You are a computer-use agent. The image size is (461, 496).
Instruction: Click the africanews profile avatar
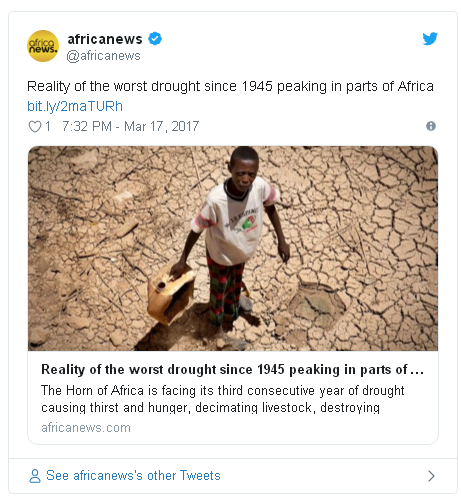43,46
